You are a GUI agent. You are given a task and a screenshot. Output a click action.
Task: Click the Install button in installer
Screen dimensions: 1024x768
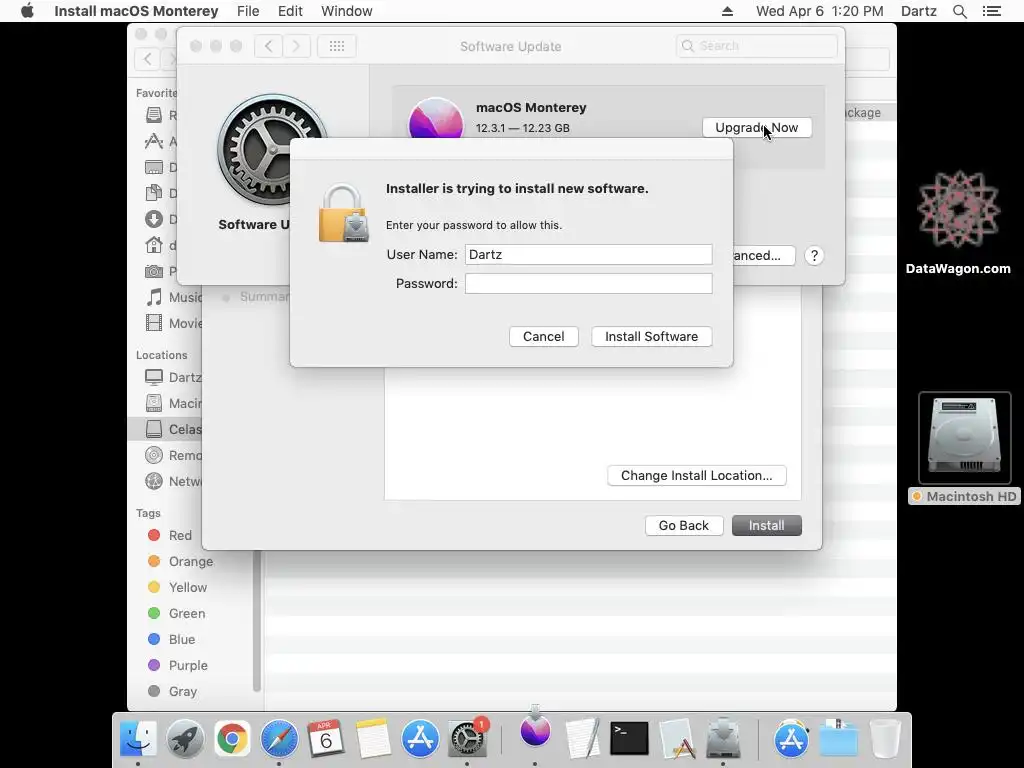(x=767, y=526)
